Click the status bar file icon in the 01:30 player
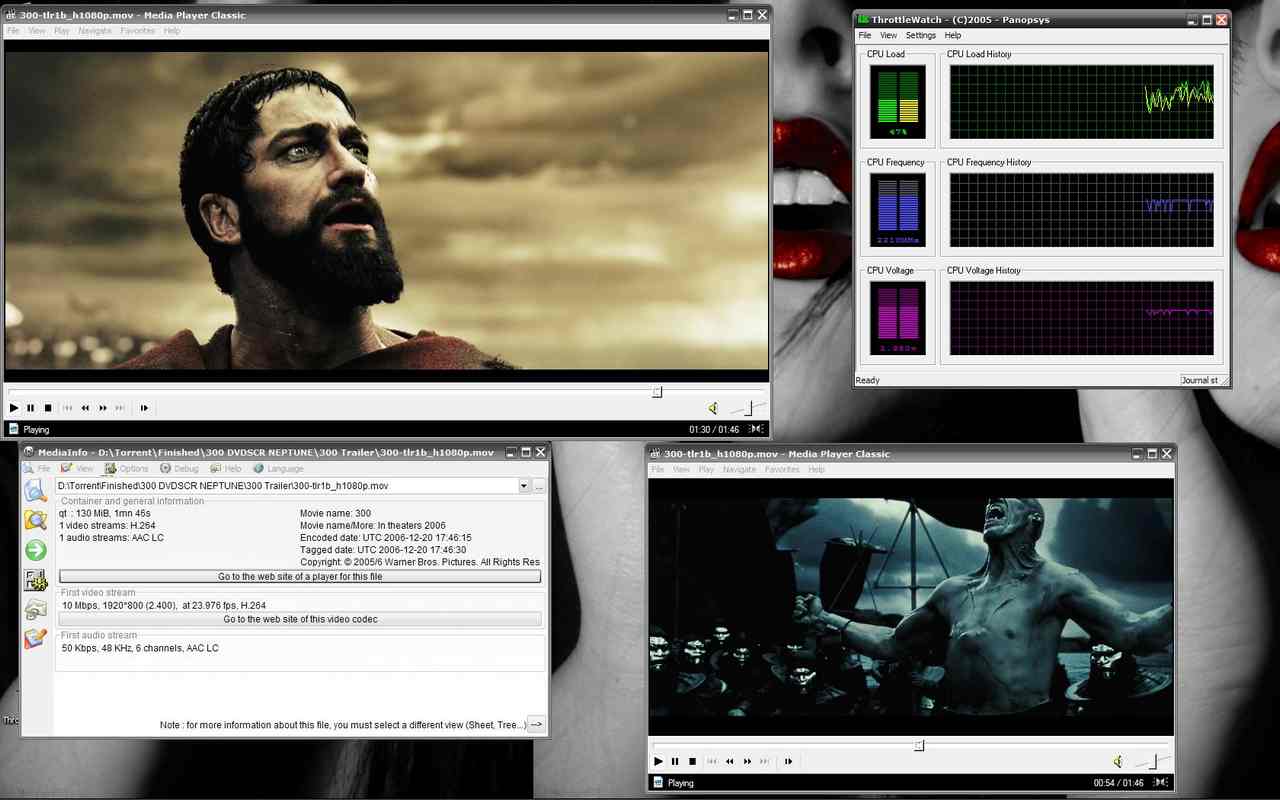Image resolution: width=1280 pixels, height=800 pixels. click(14, 430)
